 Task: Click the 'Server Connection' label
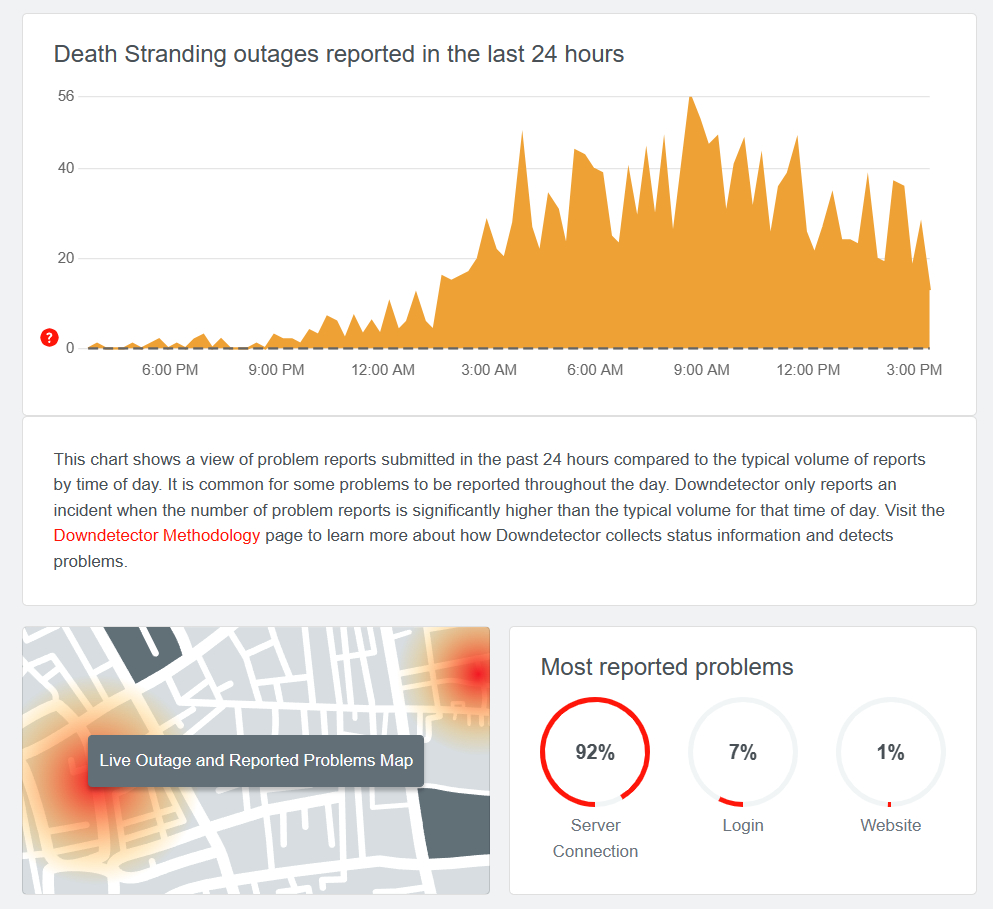point(595,838)
